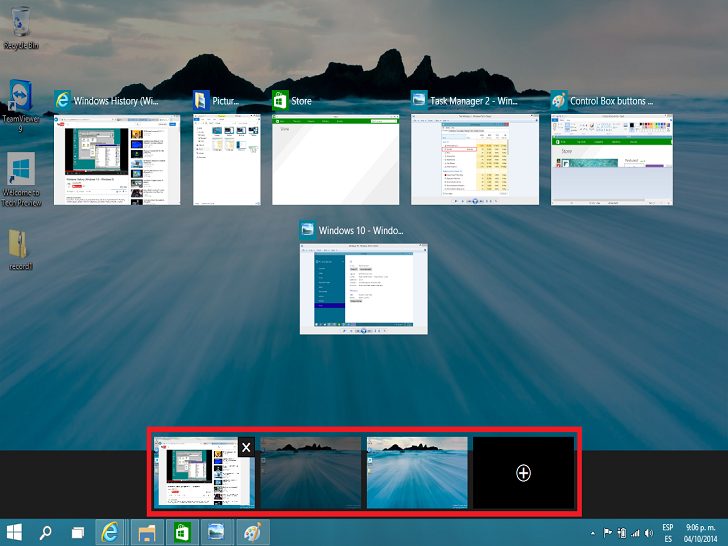
Task: Switch to the Store window thumbnail
Action: tap(335, 160)
